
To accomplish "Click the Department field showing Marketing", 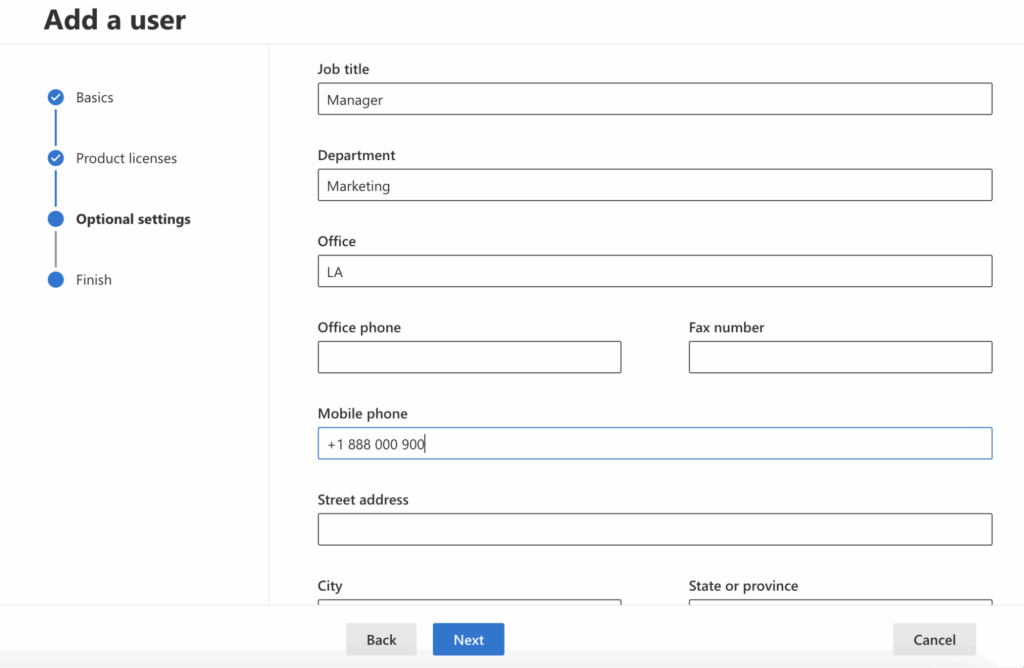I will 654,184.
